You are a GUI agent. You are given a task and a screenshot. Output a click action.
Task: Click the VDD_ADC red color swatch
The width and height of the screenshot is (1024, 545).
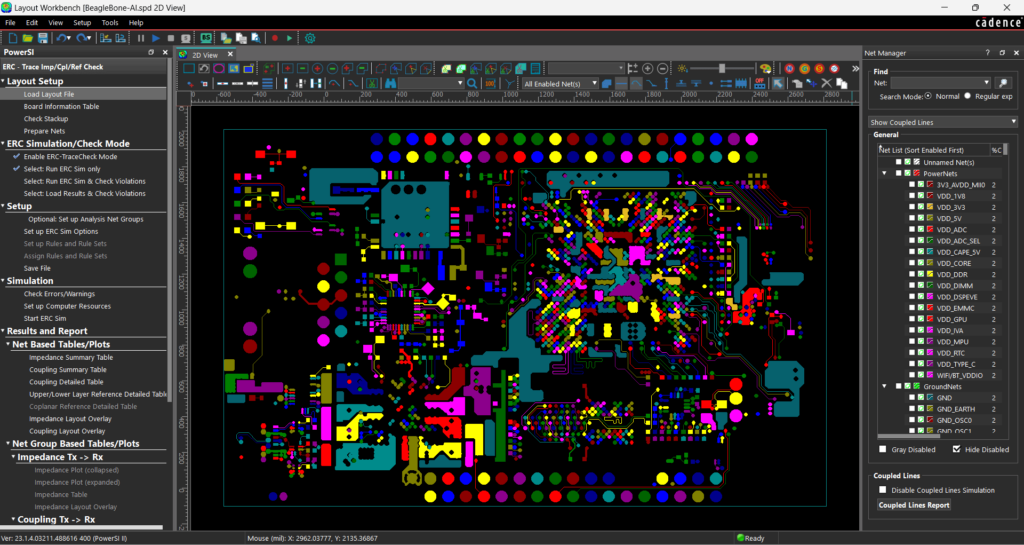pyautogui.click(x=930, y=230)
